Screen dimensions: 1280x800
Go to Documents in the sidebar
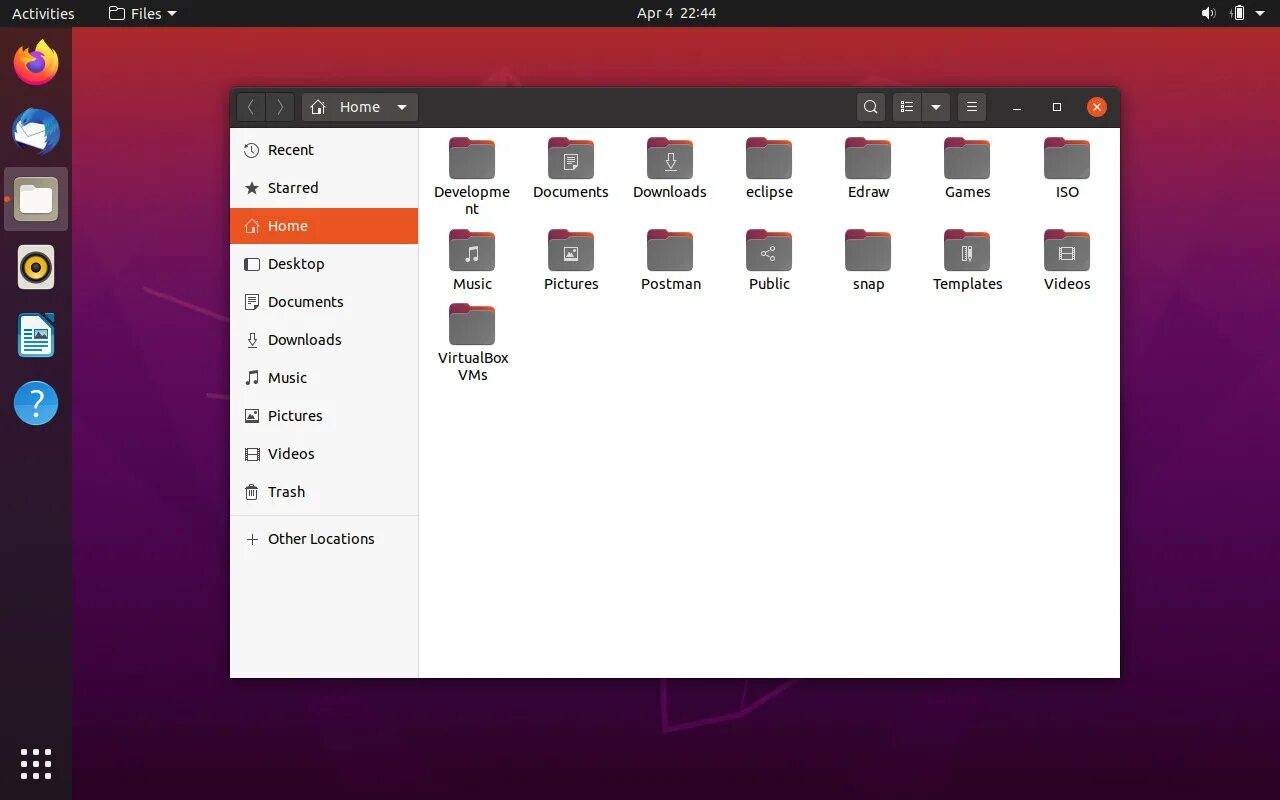(324, 302)
